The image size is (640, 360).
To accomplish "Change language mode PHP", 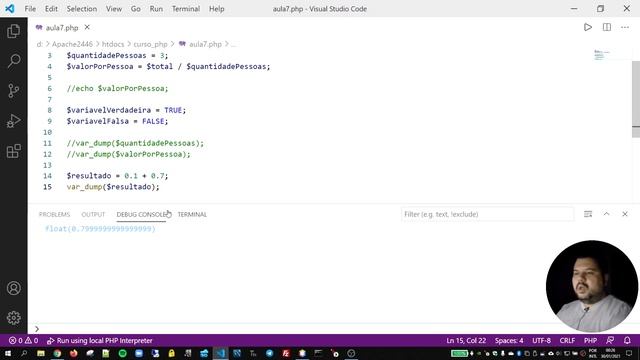I will (590, 340).
